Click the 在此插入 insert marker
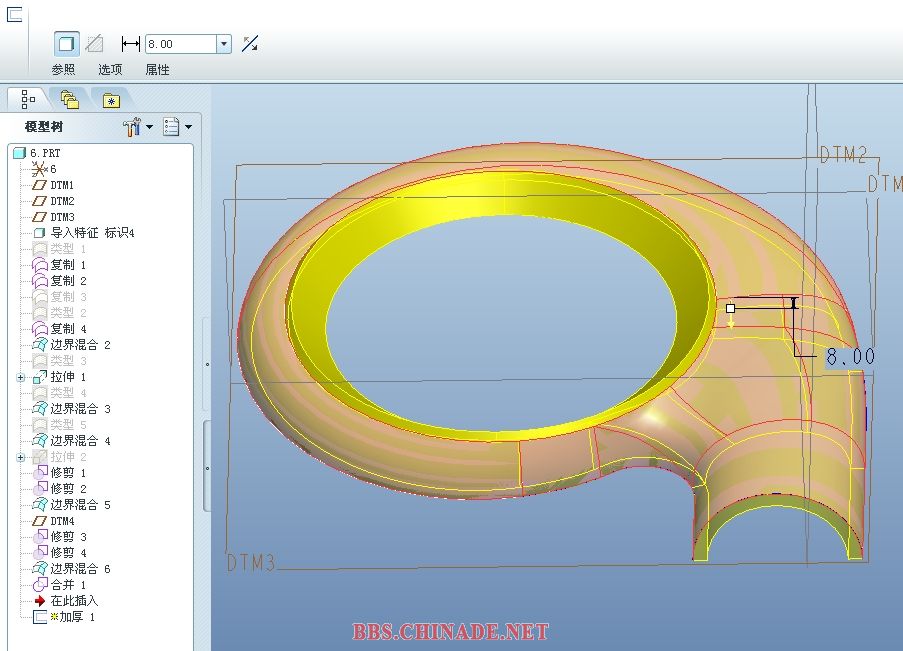 tap(74, 601)
